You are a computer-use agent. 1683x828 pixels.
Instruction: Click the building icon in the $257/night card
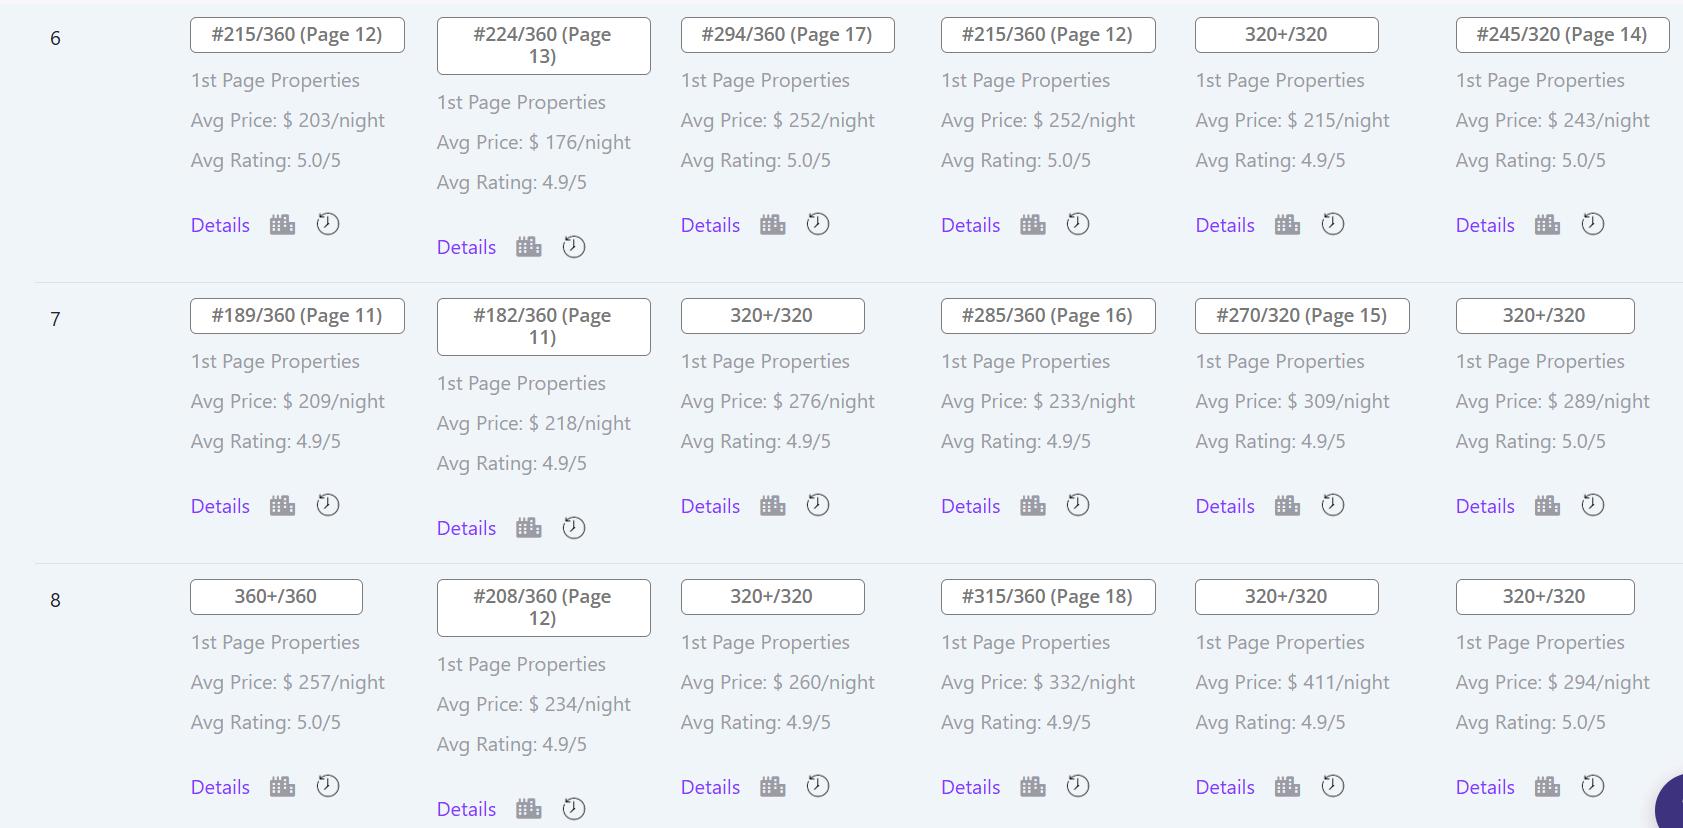tap(283, 787)
